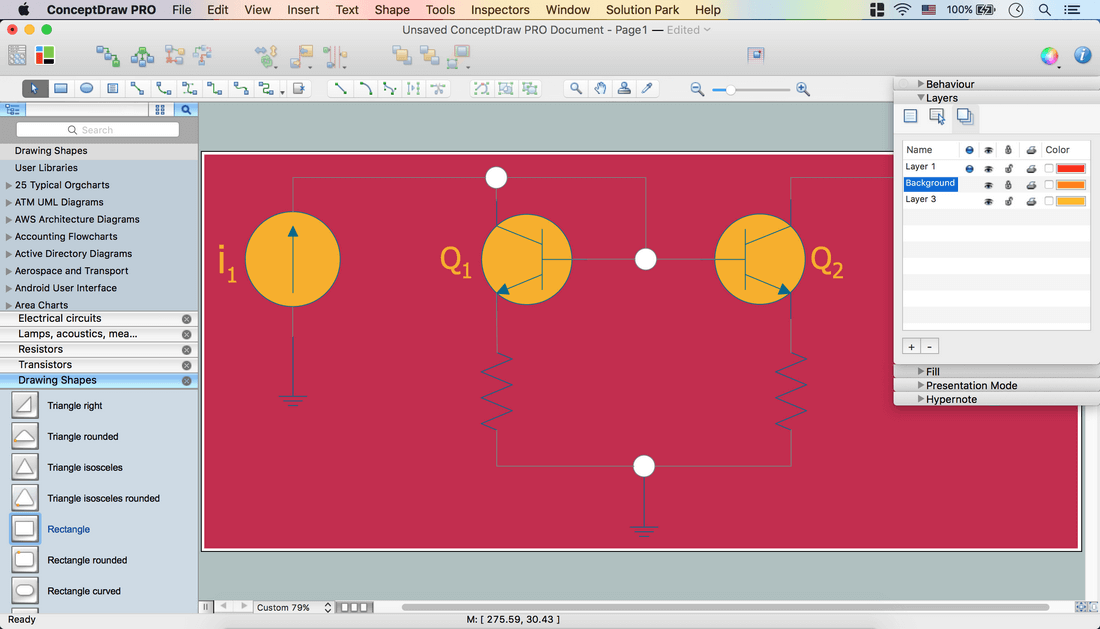Screen dimensions: 1100x629
Task: Activate the Hand pan tool
Action: point(600,89)
